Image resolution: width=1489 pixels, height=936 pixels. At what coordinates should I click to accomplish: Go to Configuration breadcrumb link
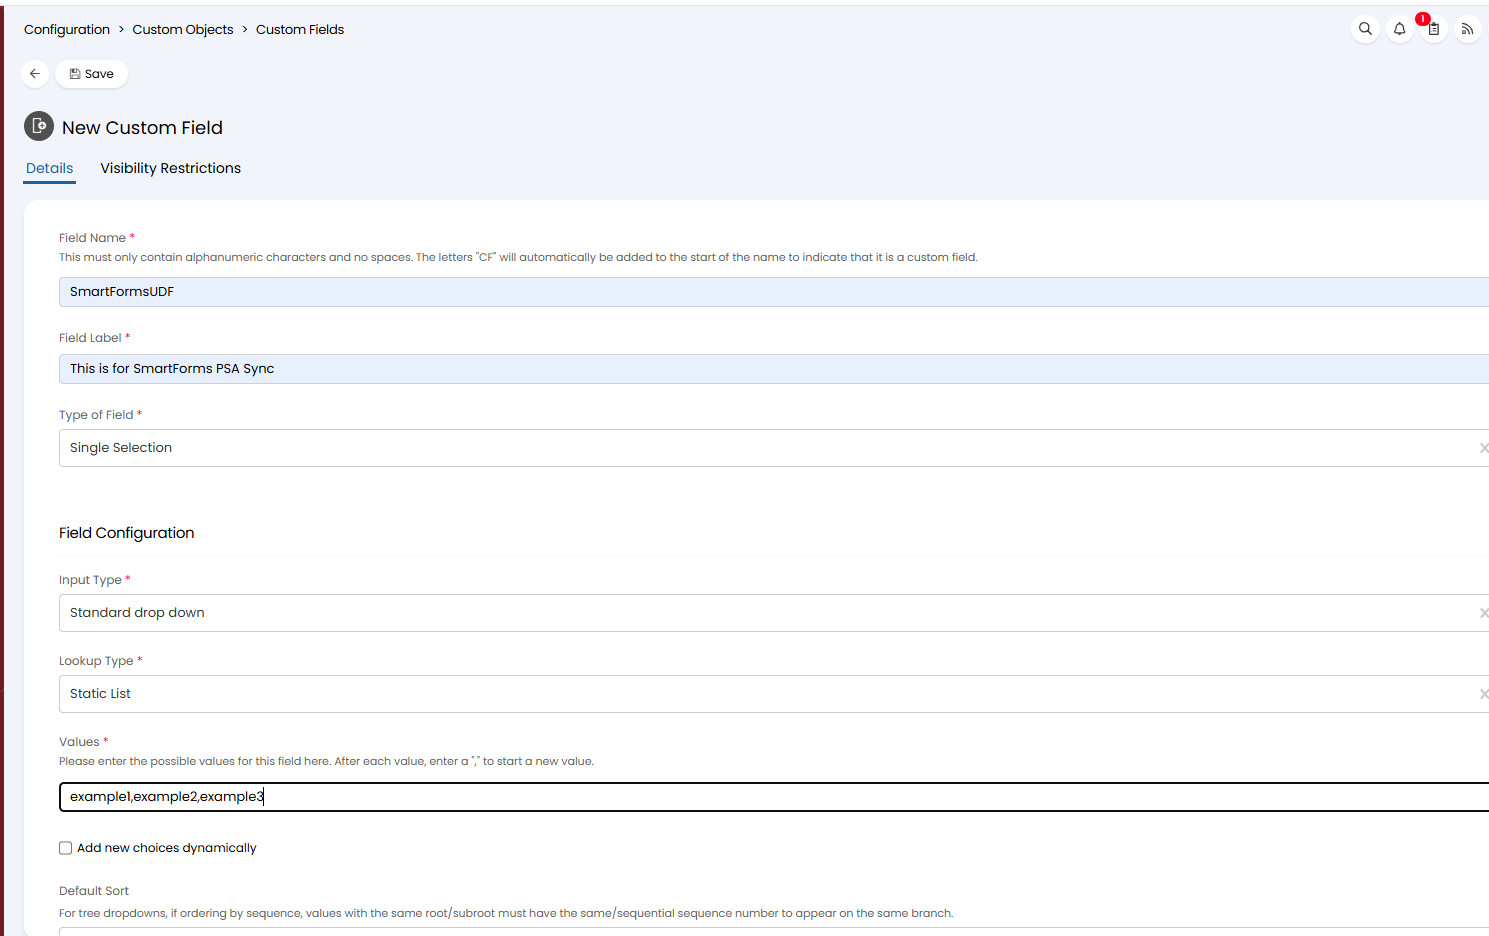coord(67,30)
